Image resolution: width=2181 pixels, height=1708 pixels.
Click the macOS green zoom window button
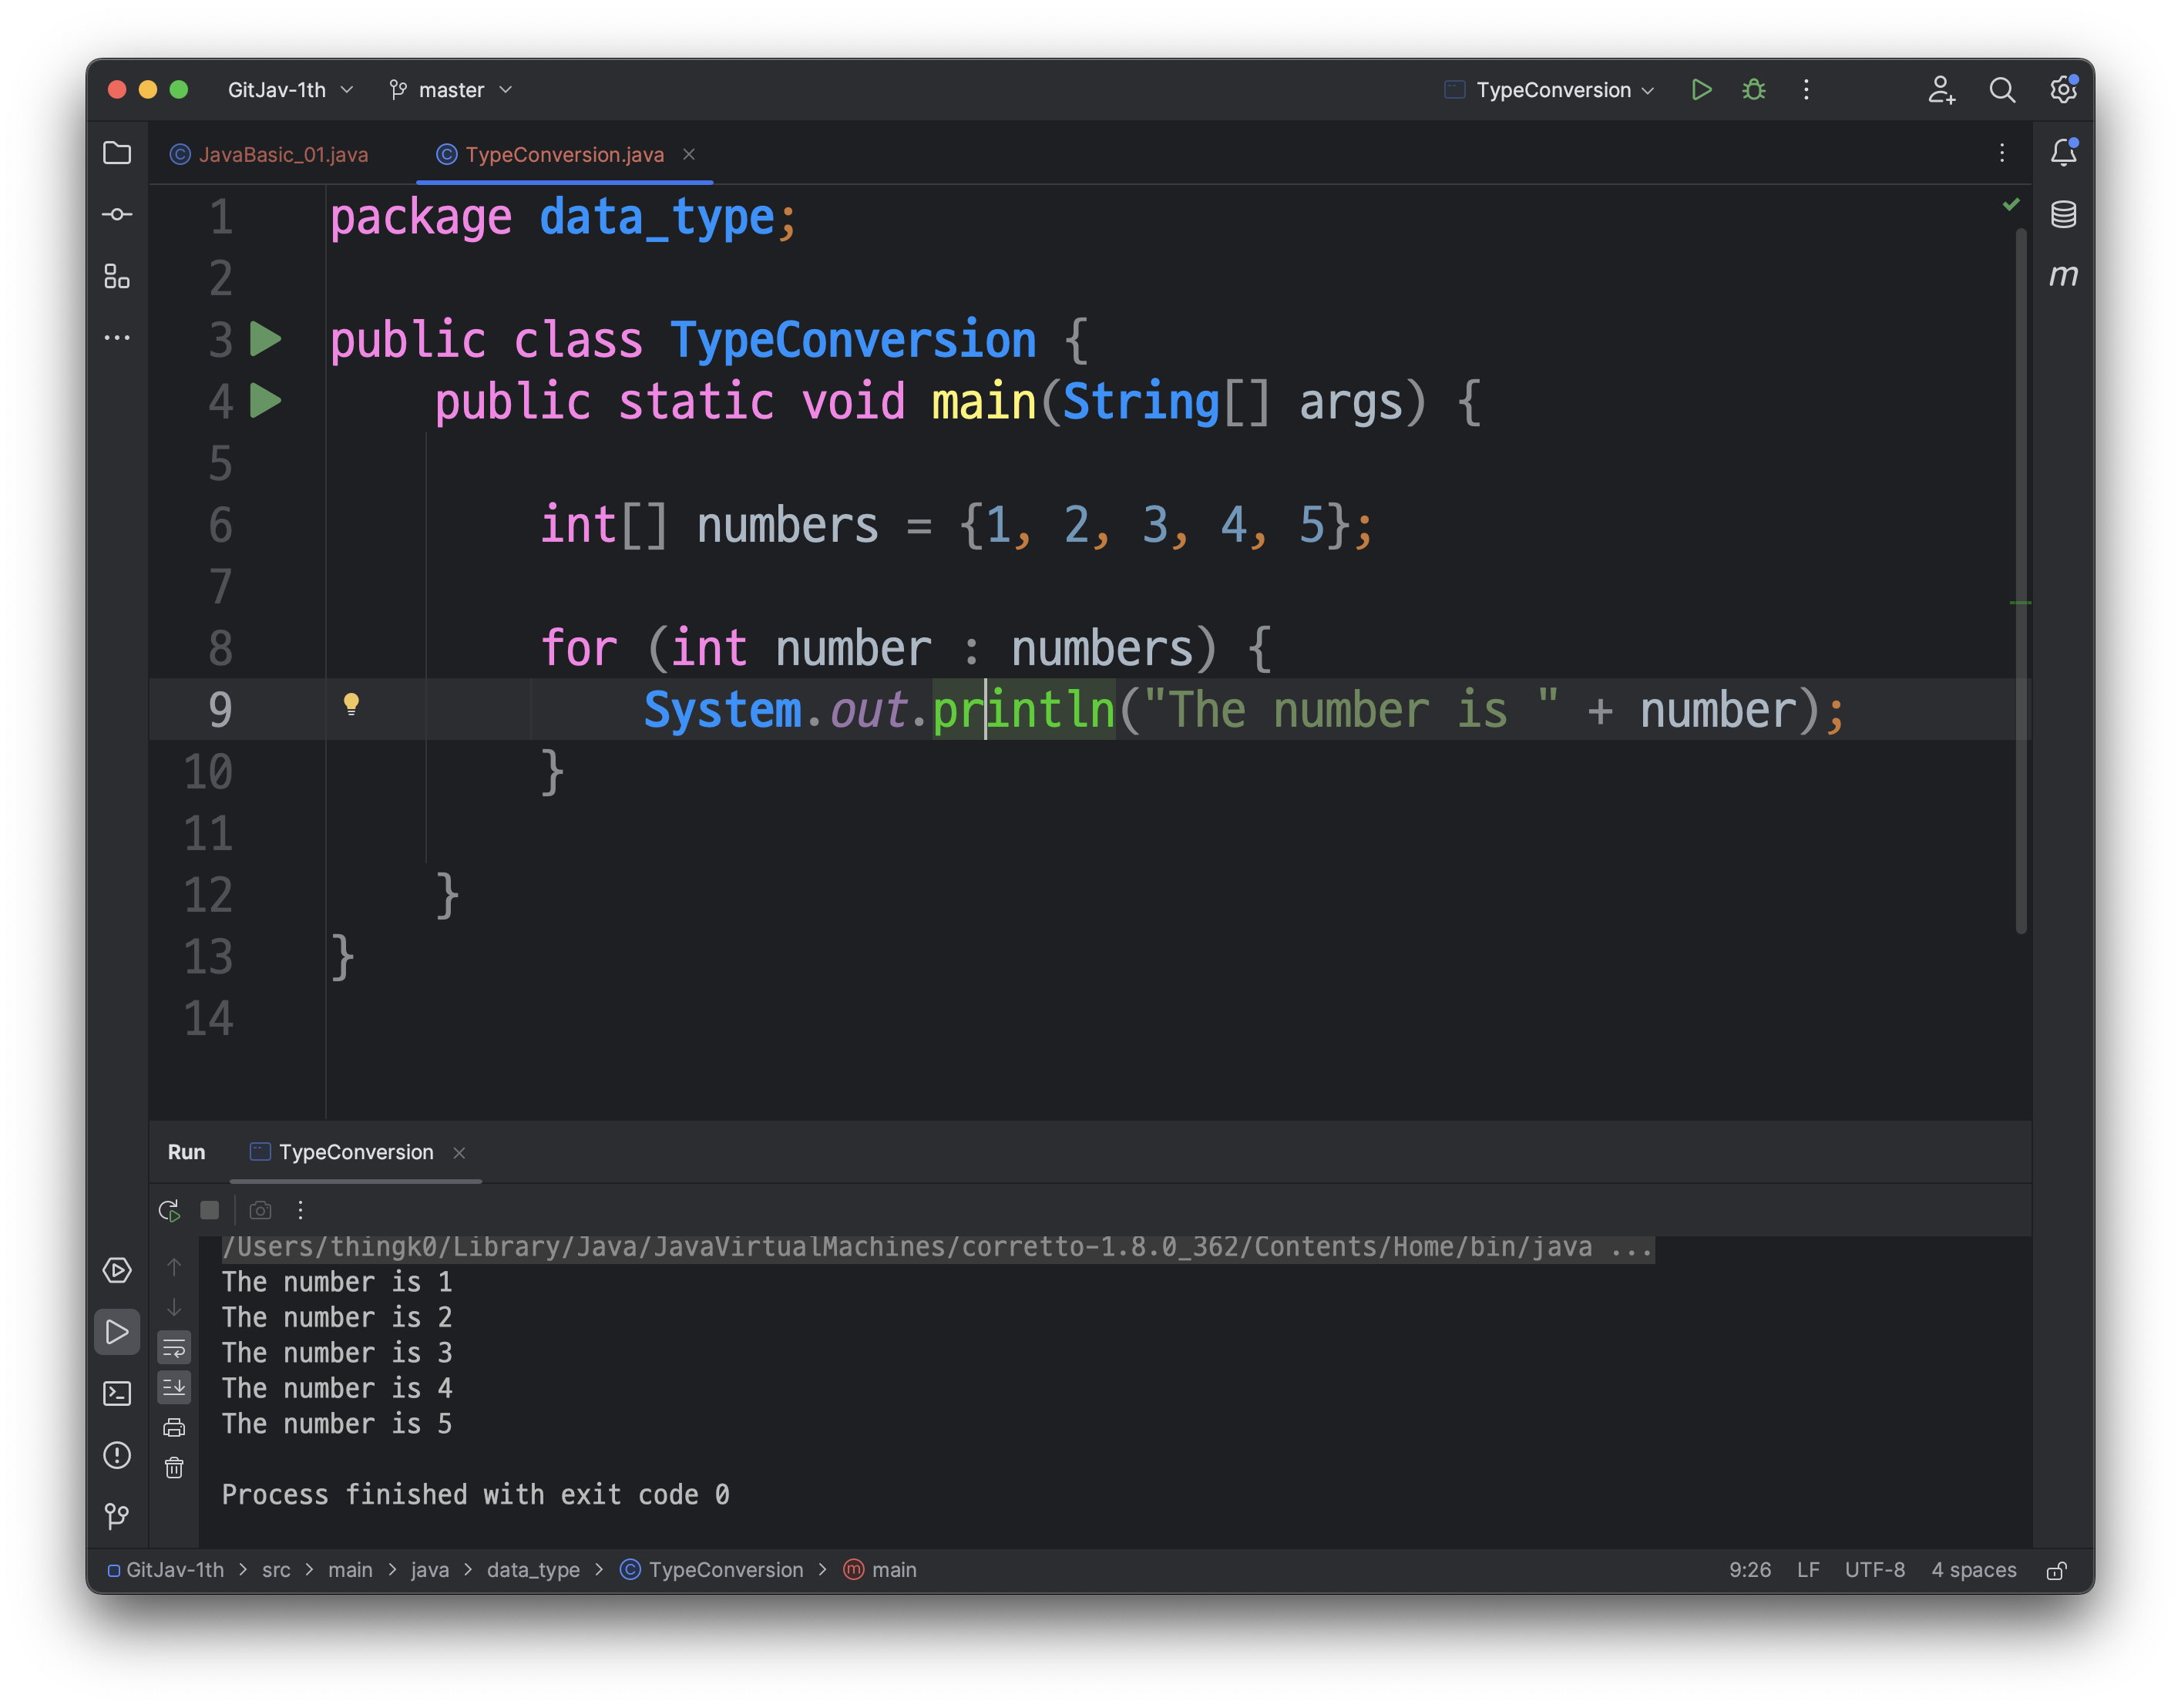[x=179, y=90]
